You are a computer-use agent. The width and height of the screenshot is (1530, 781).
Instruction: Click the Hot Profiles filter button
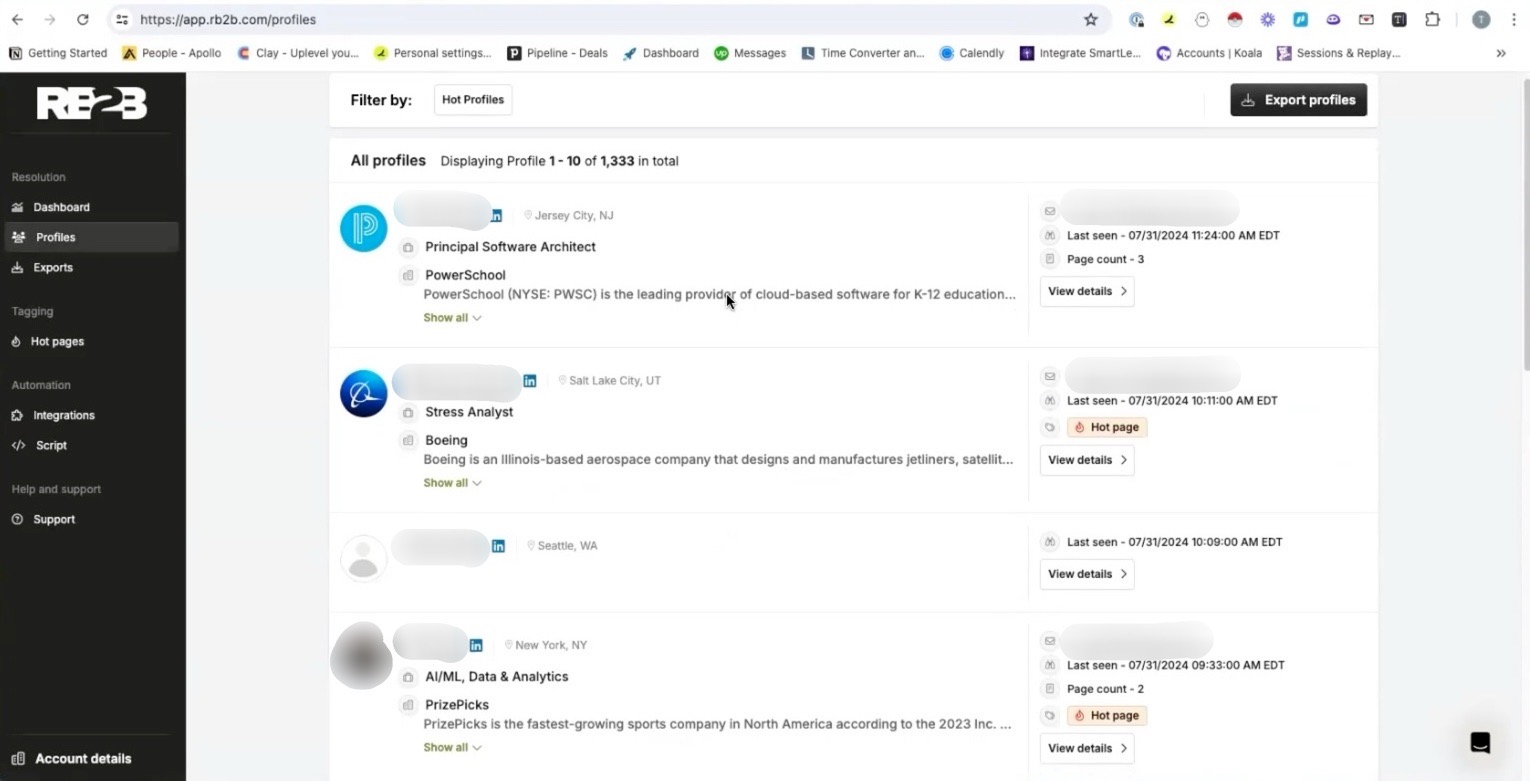(473, 100)
